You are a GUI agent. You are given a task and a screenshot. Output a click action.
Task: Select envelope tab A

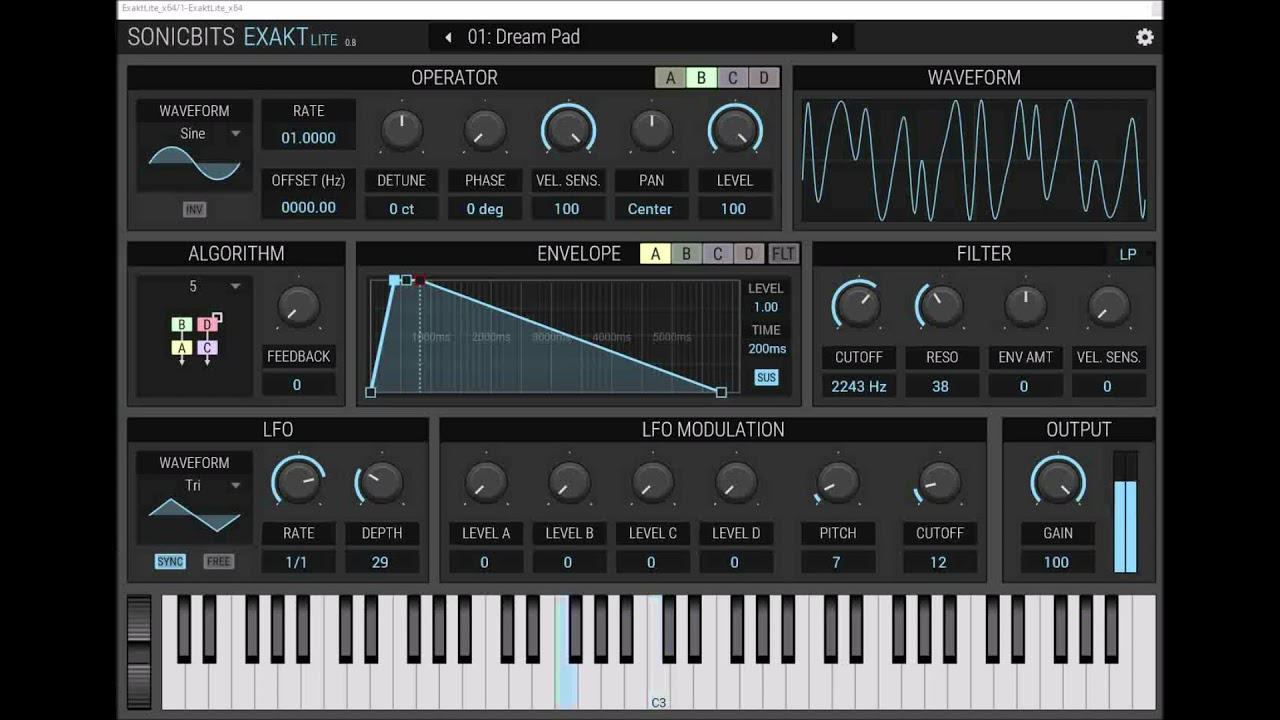[x=655, y=254]
